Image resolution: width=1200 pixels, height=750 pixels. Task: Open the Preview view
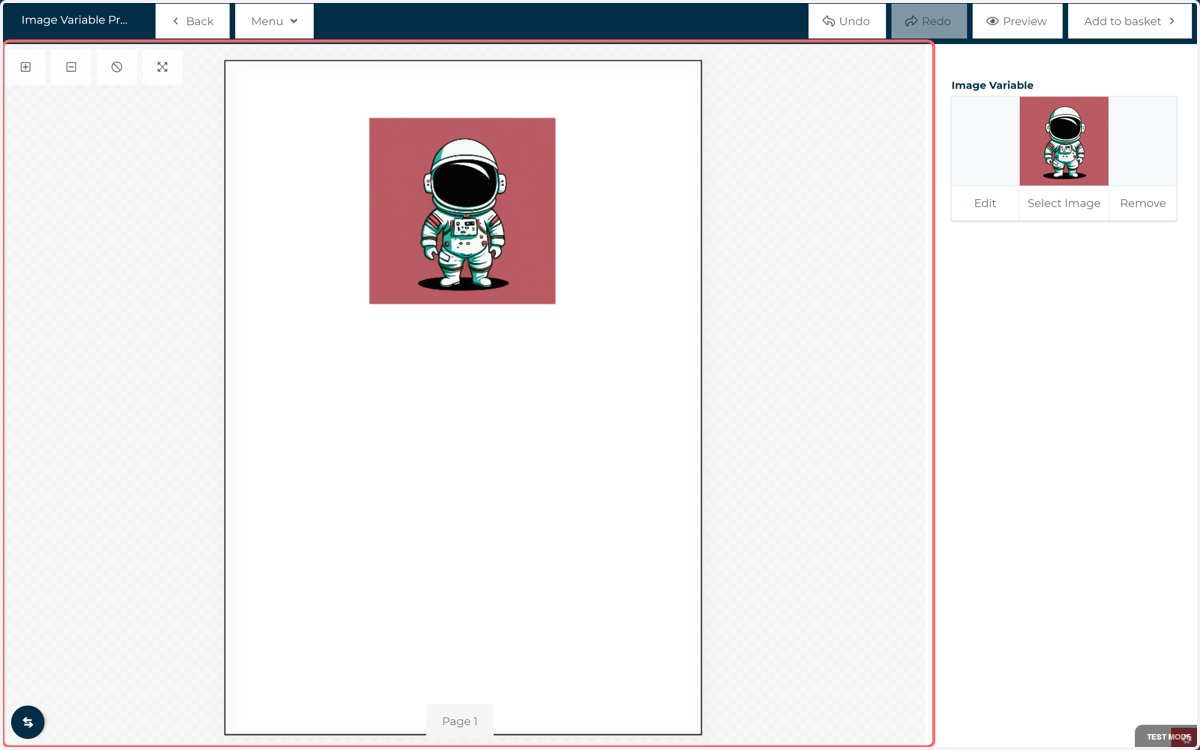1017,21
